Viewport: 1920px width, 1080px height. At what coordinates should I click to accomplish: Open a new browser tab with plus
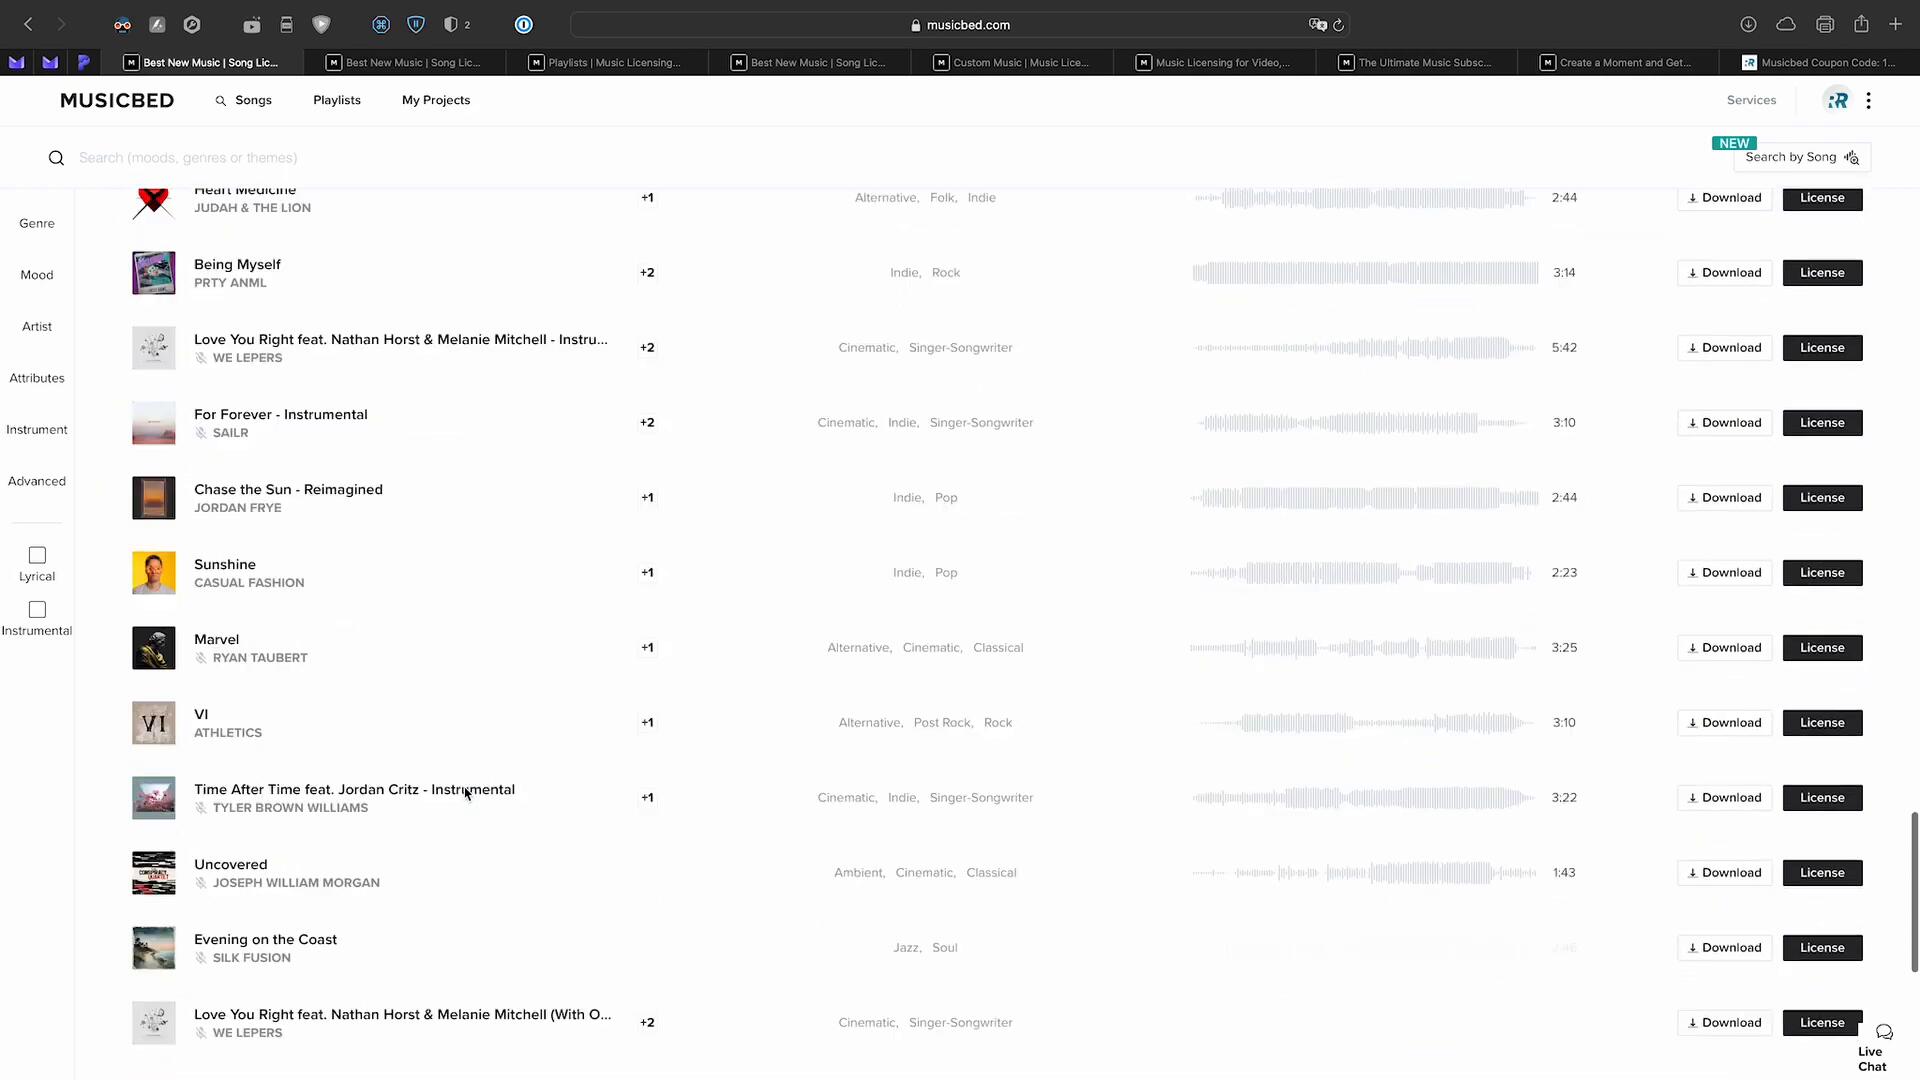[x=1895, y=24]
